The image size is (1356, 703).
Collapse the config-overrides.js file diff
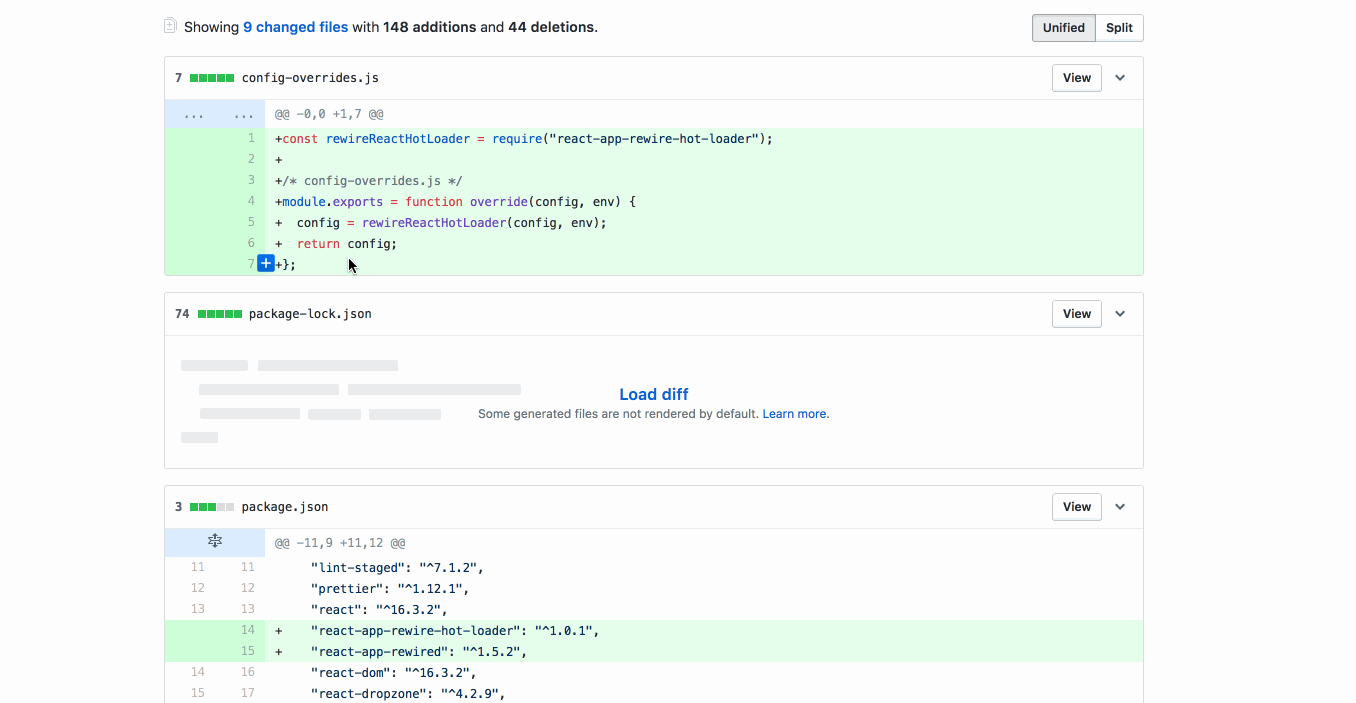pos(1120,78)
